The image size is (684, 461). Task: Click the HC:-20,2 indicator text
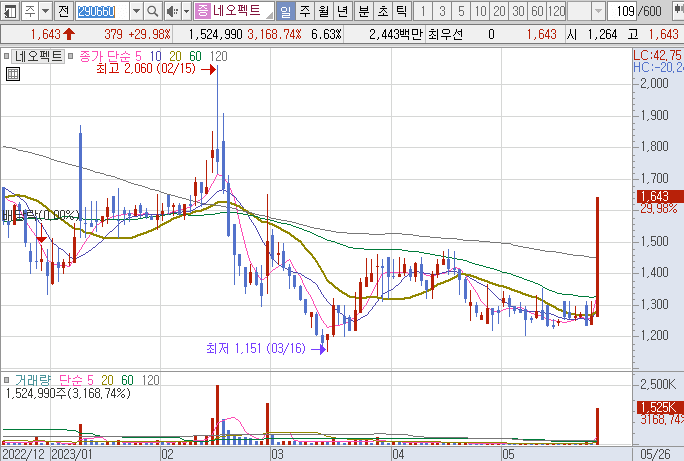[x=657, y=67]
